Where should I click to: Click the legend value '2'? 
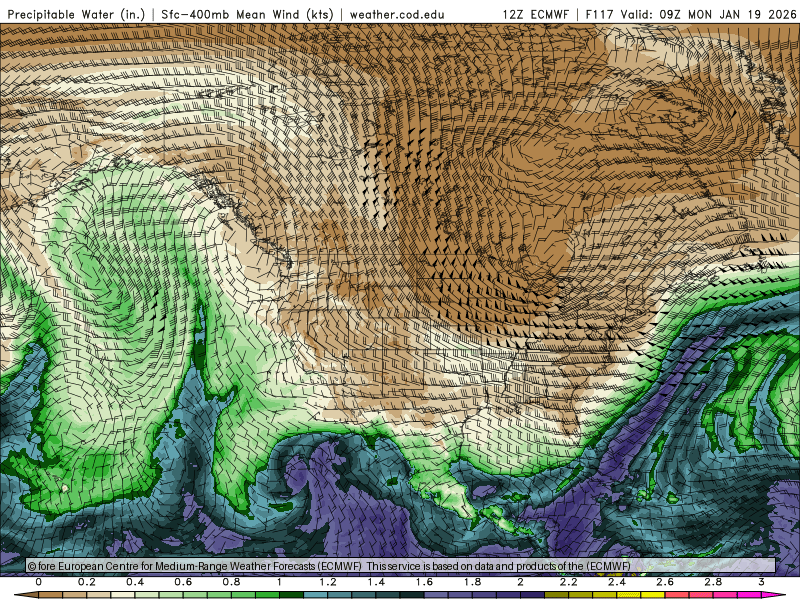(x=520, y=582)
